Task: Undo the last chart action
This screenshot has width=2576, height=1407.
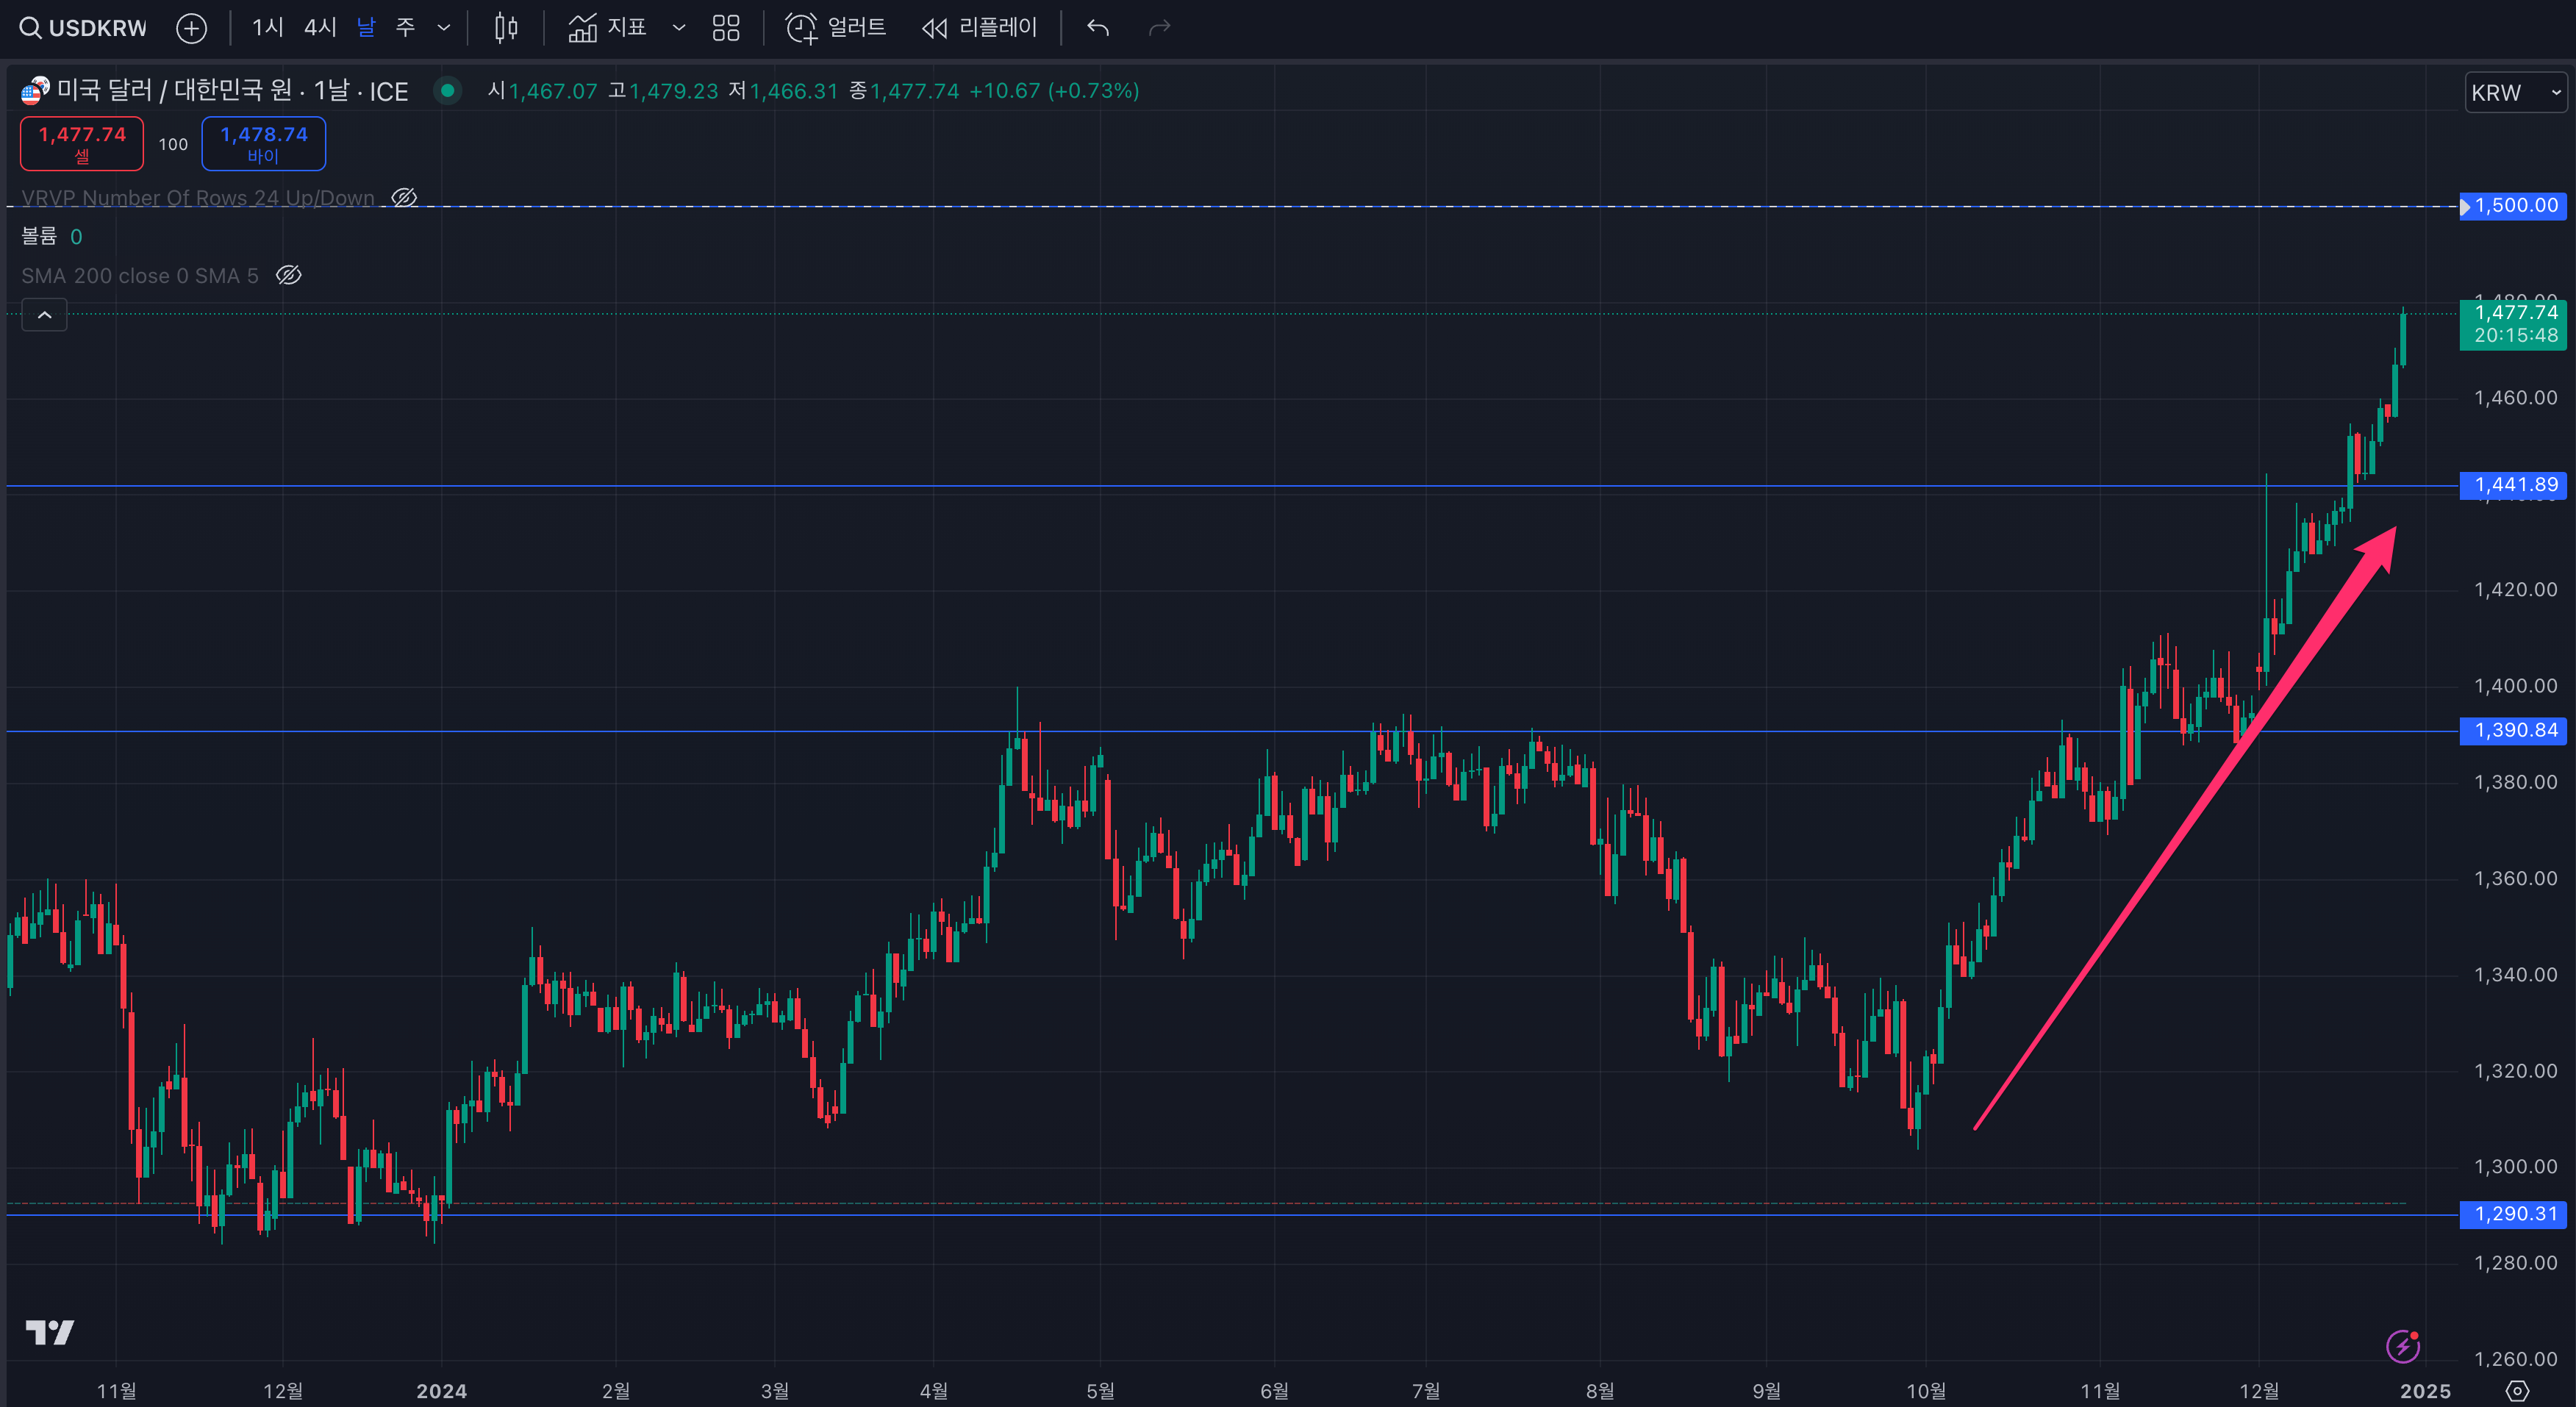Action: coord(1098,28)
